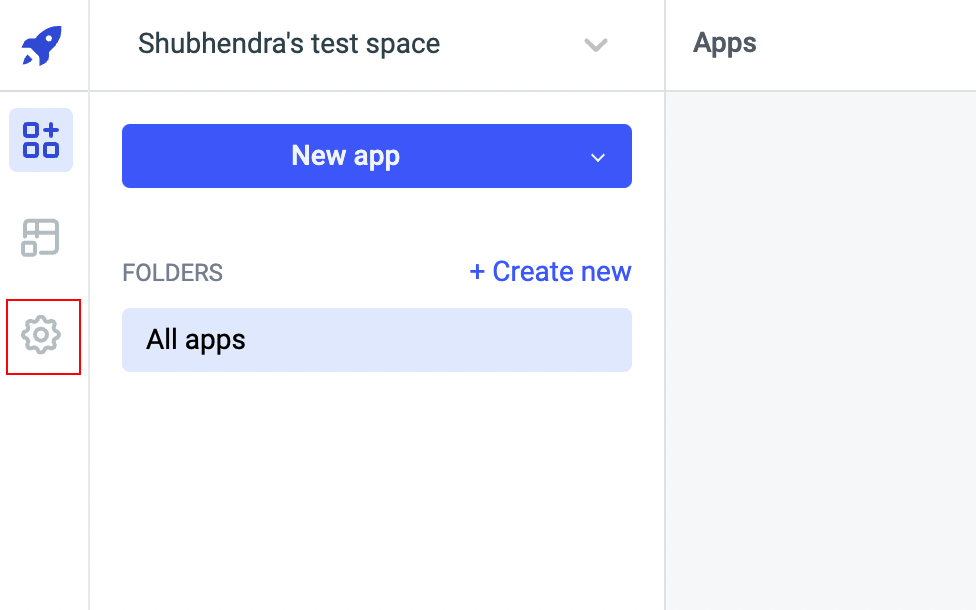
Task: Click the FOLDERS section label
Action: 172,273
